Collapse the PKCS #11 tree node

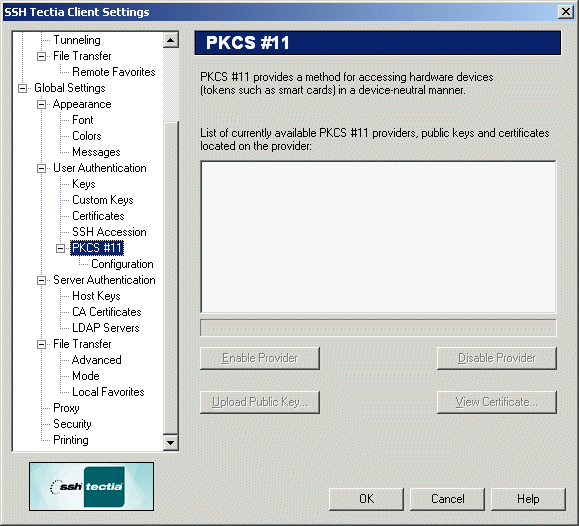[x=61, y=248]
